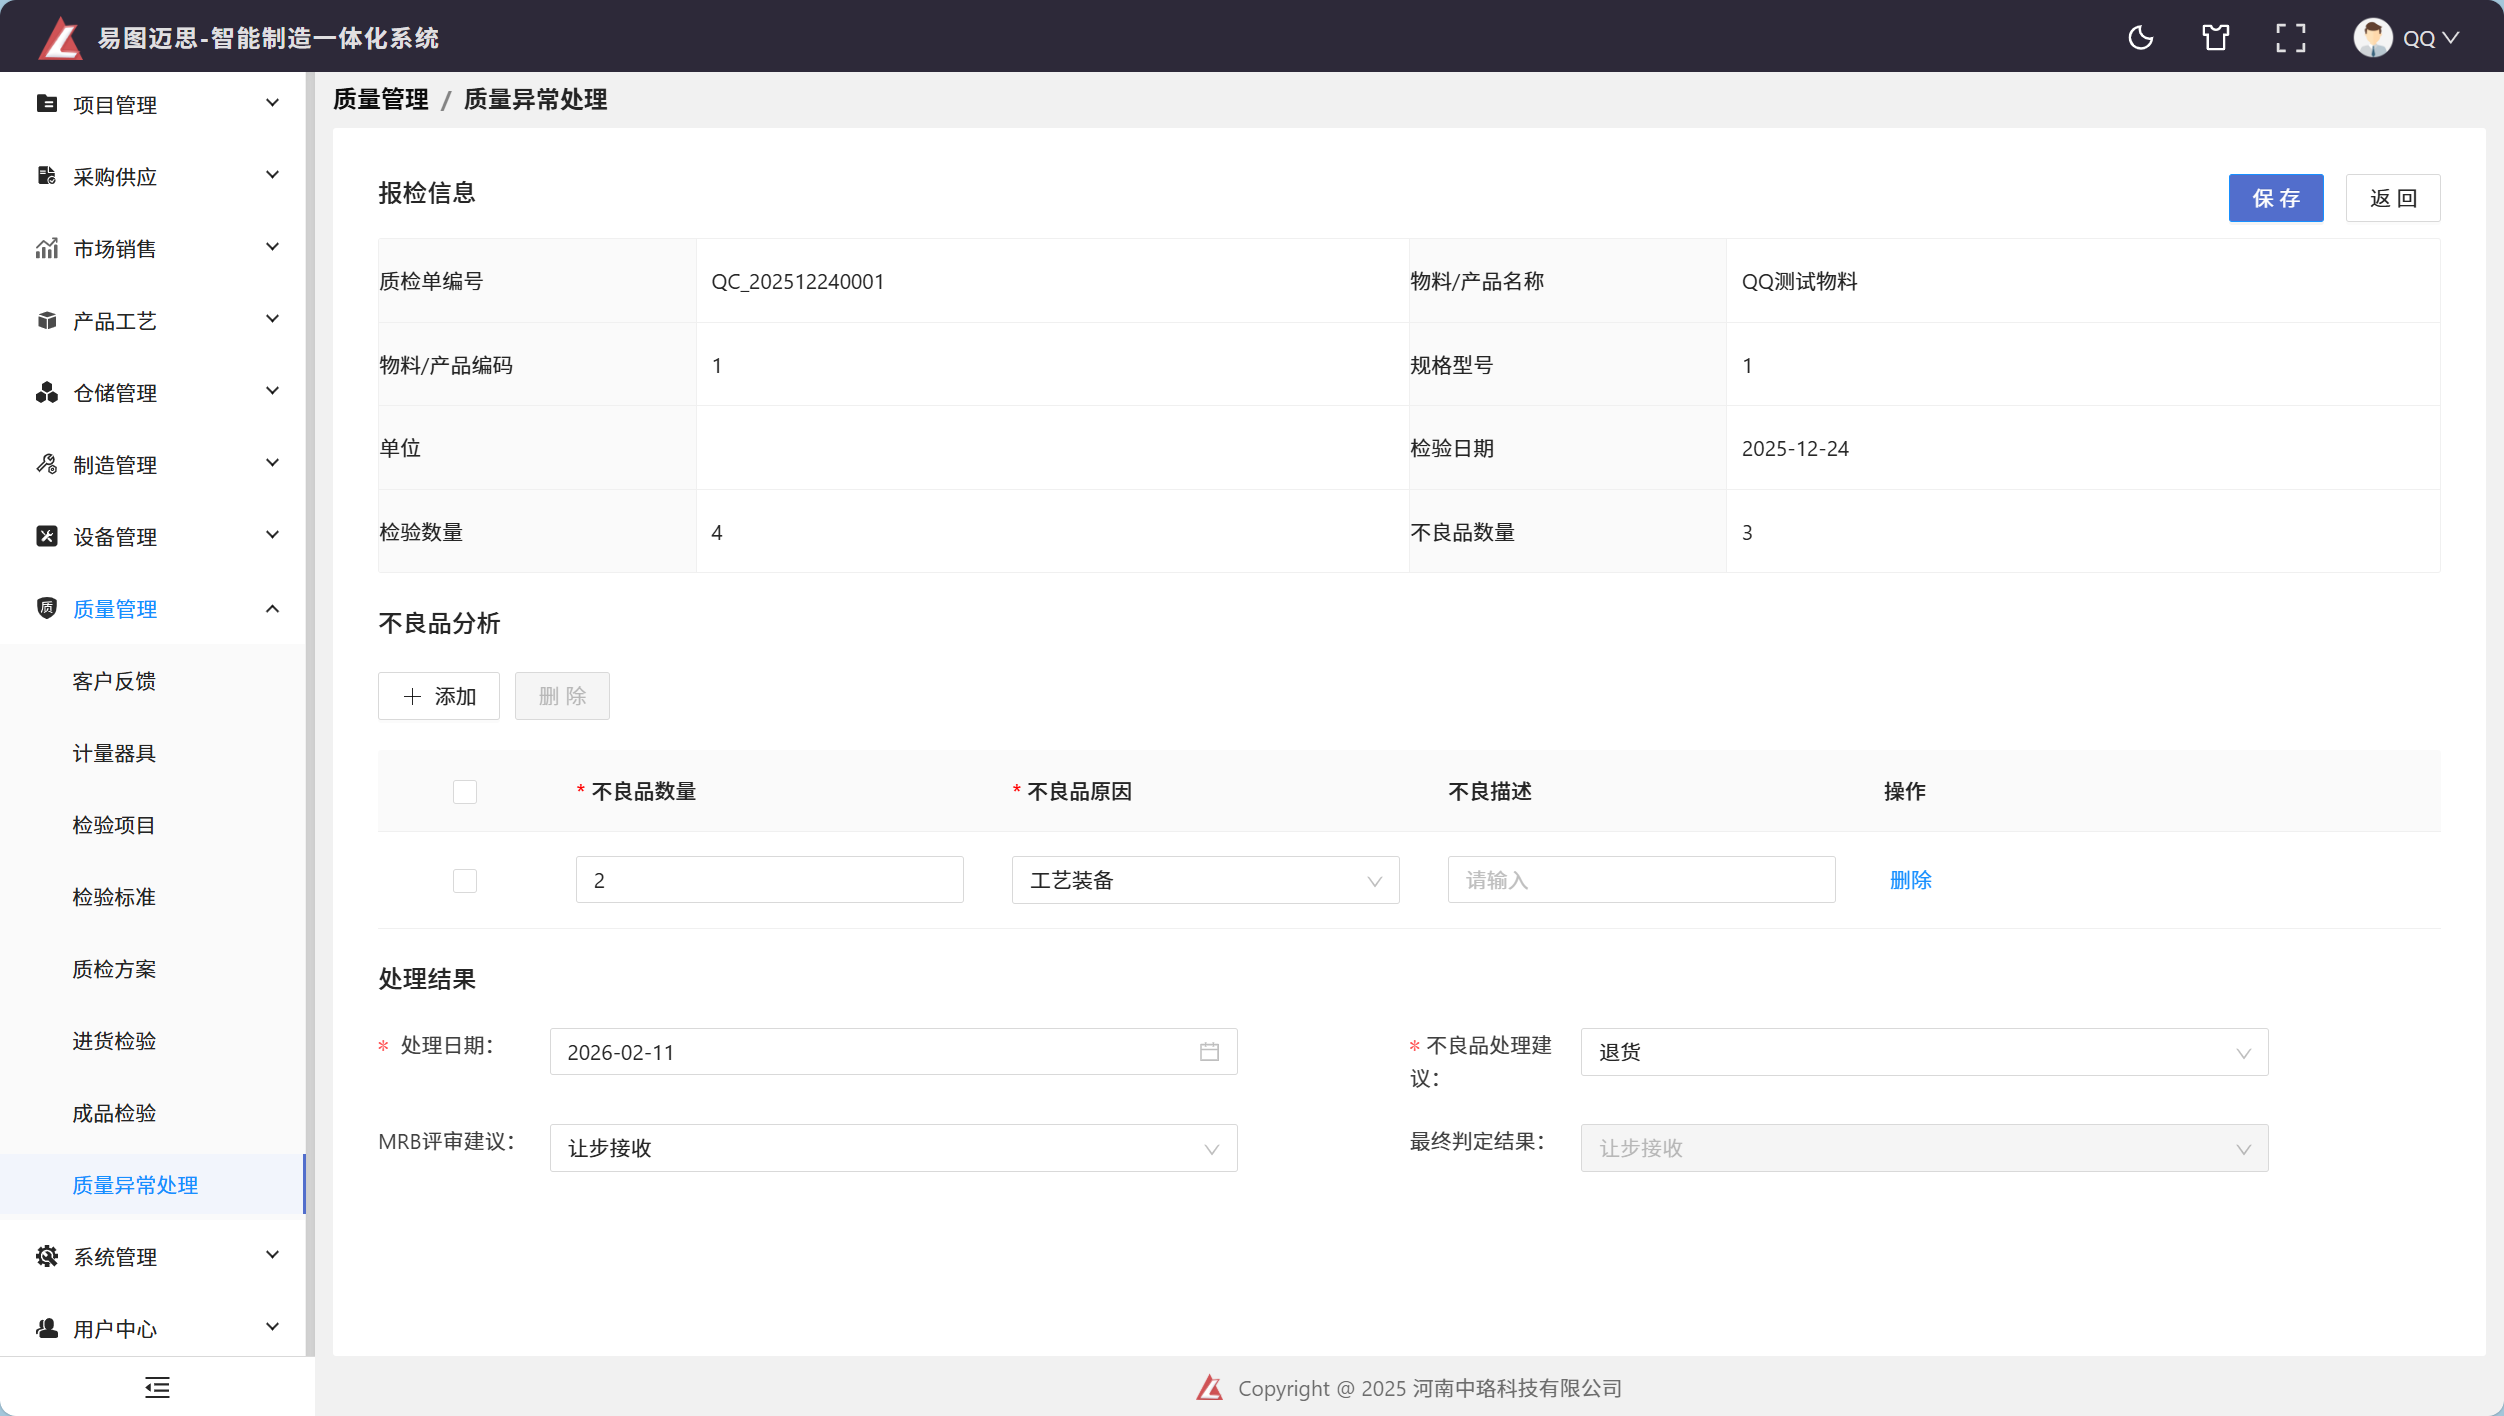Open the 计量器具 menu item
2504x1416 pixels.
(114, 753)
